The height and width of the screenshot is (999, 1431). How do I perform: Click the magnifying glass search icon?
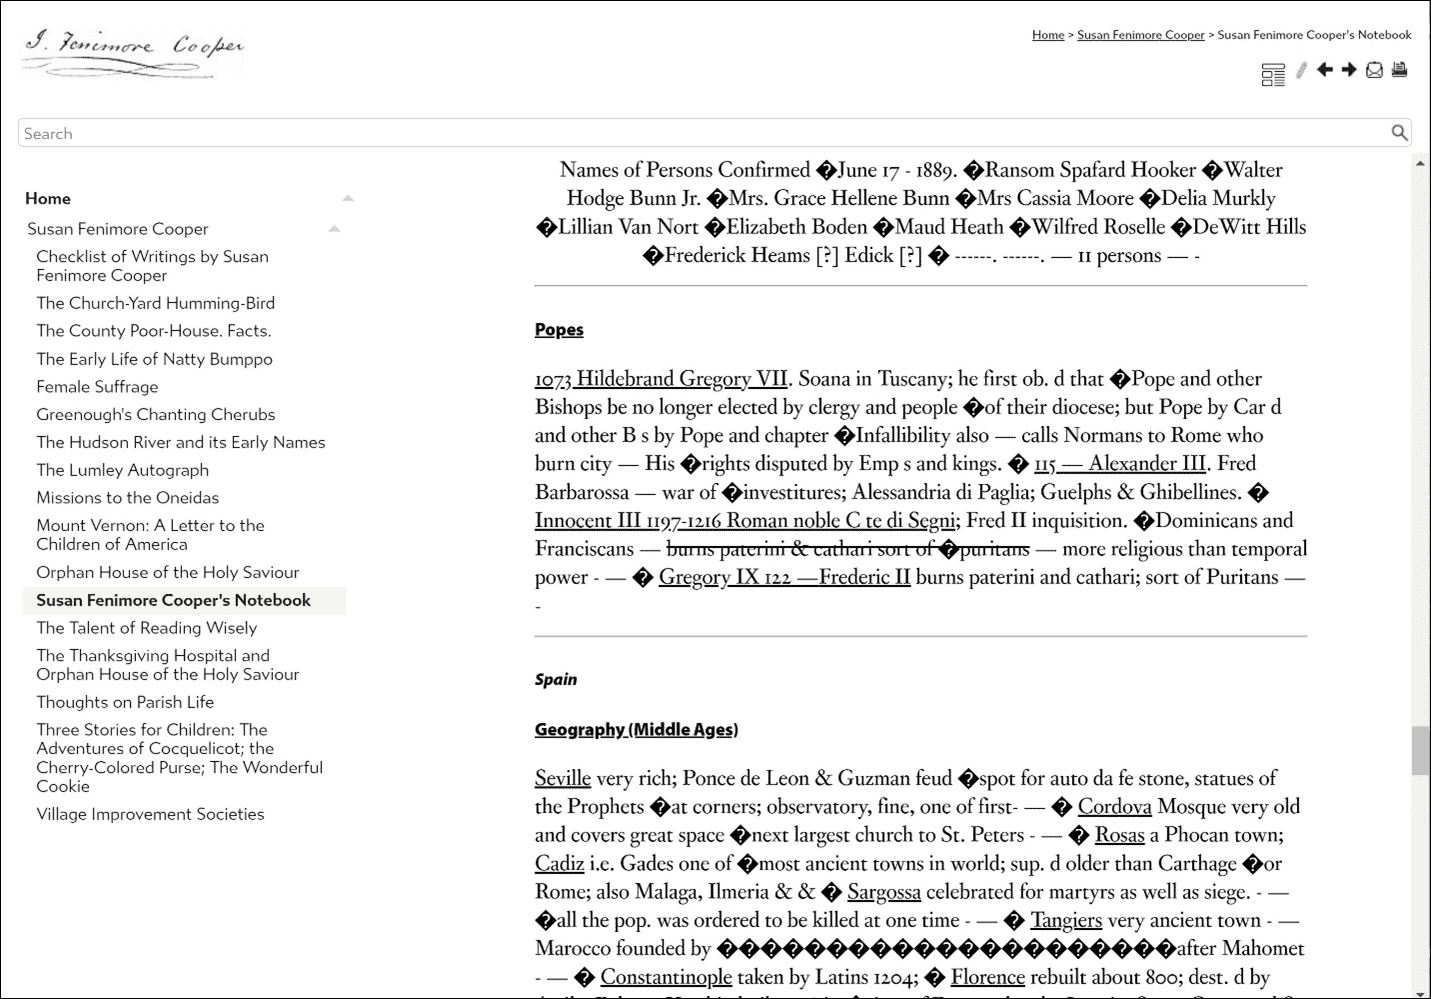coord(1400,132)
